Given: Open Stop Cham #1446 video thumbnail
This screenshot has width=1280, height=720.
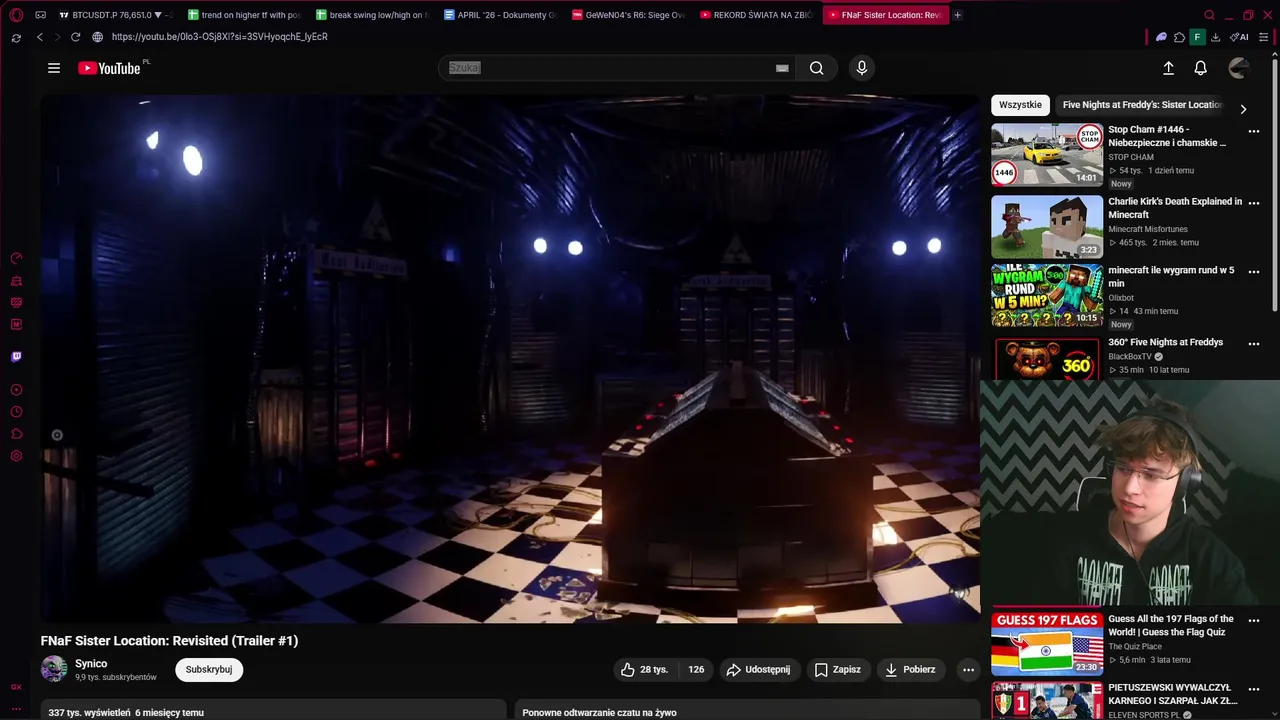Looking at the screenshot, I should (x=1047, y=155).
